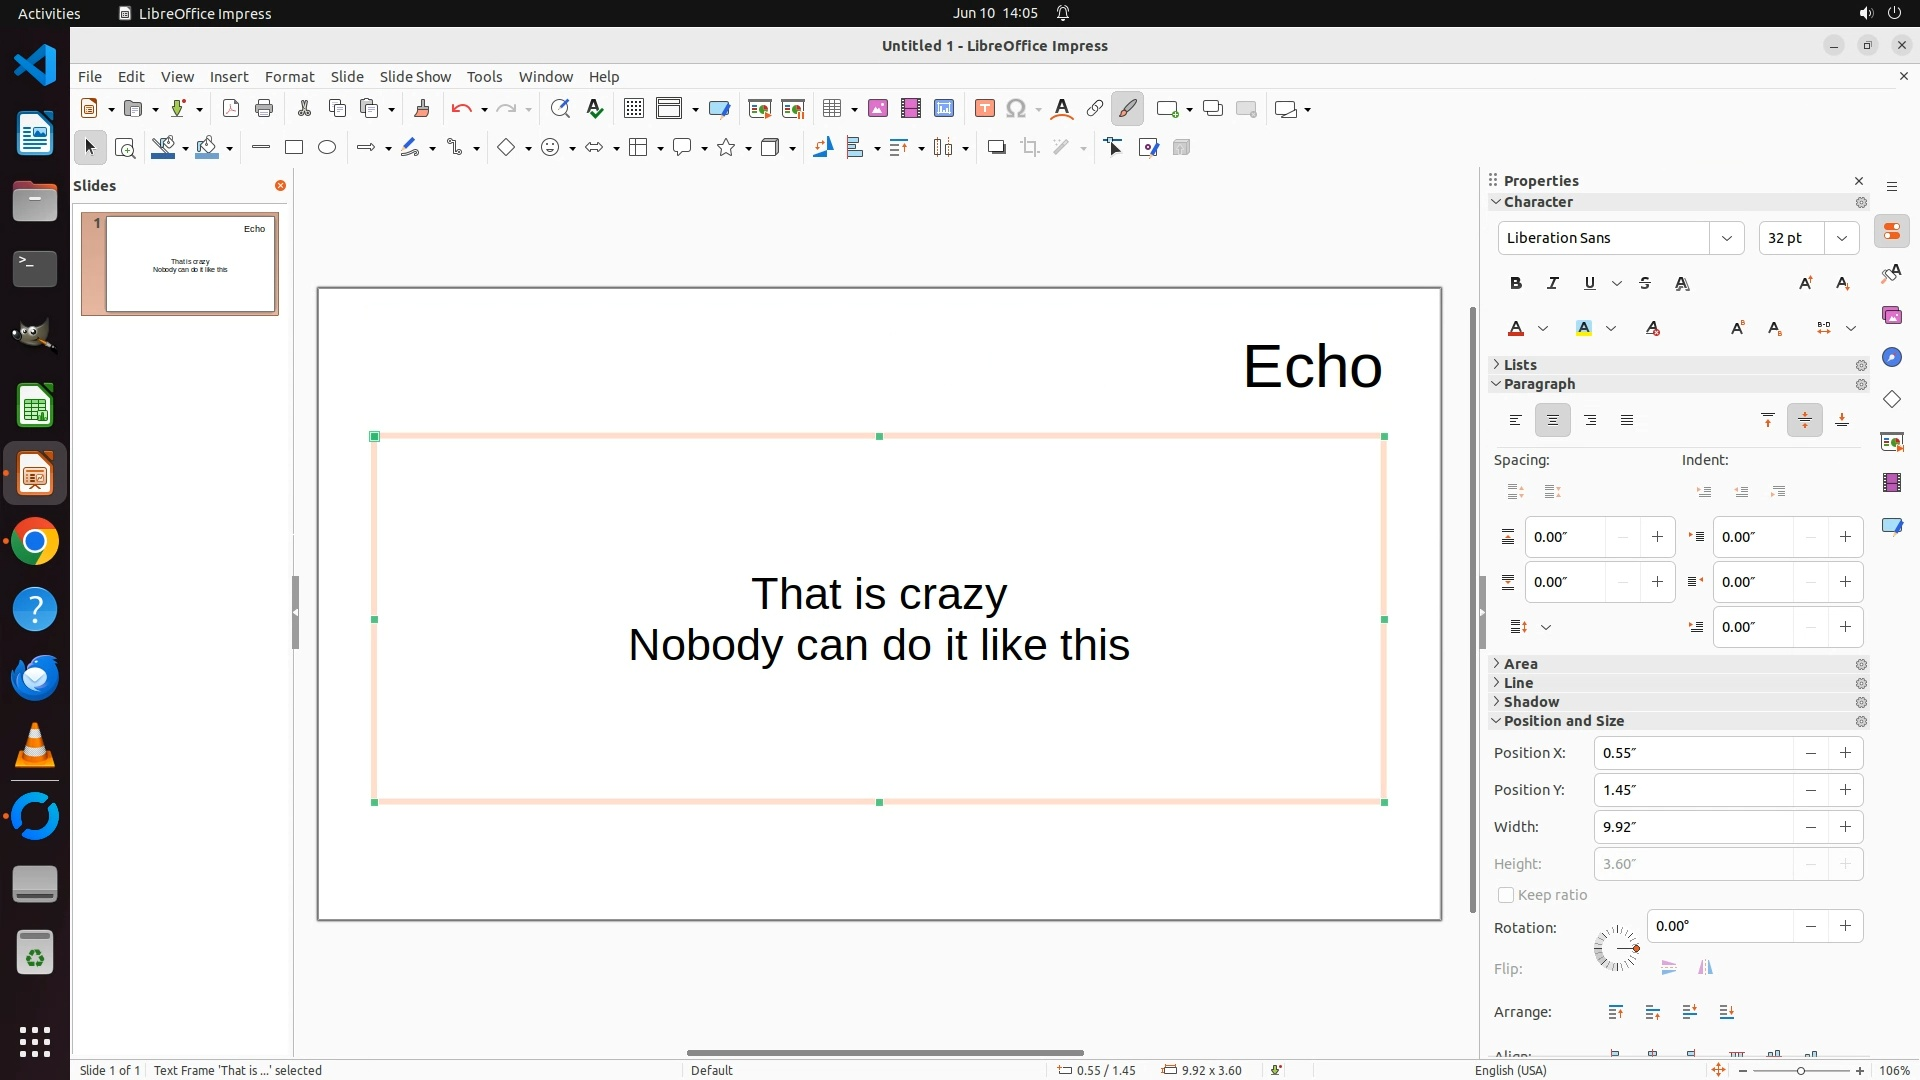This screenshot has width=1920, height=1080.
Task: Click the Insert Text Box icon
Action: pyautogui.click(x=984, y=109)
